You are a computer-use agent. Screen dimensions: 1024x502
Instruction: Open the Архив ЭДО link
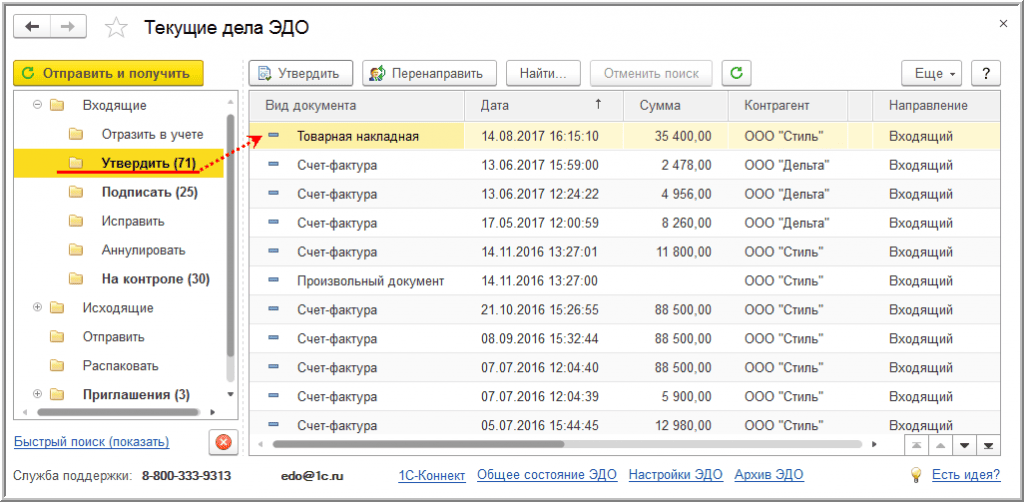click(x=768, y=475)
